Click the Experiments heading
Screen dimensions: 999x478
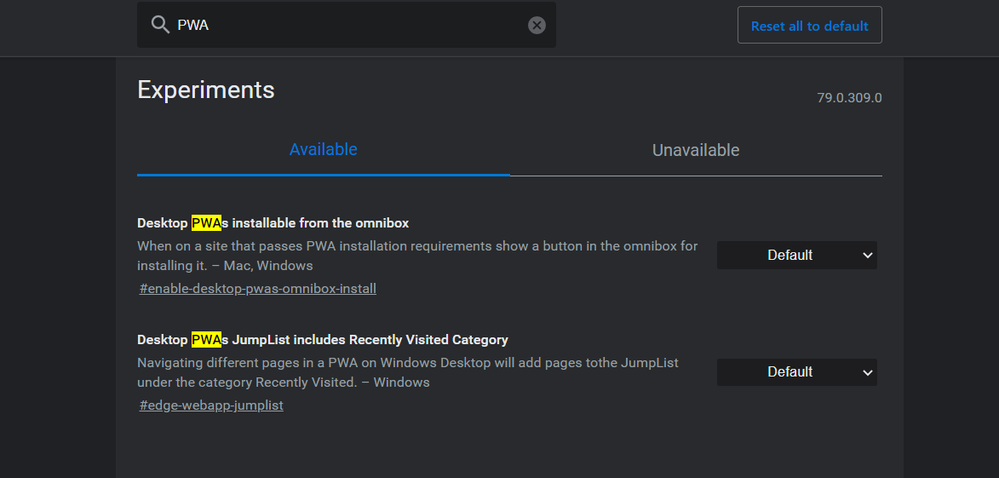[206, 90]
